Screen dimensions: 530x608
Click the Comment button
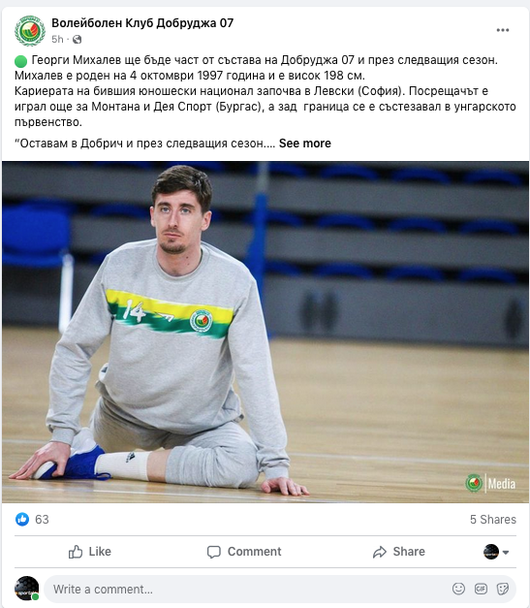click(x=244, y=552)
